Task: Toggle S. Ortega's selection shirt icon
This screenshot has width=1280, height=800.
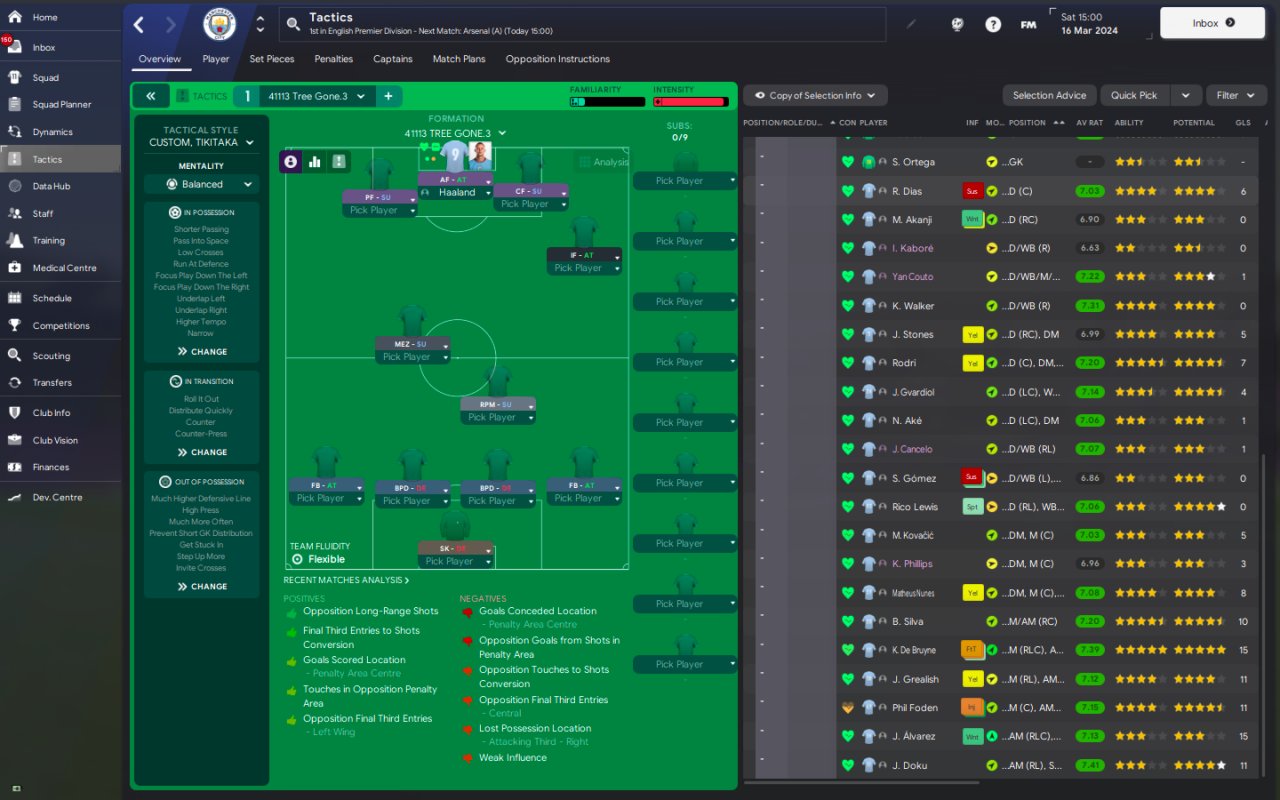Action: pos(869,162)
